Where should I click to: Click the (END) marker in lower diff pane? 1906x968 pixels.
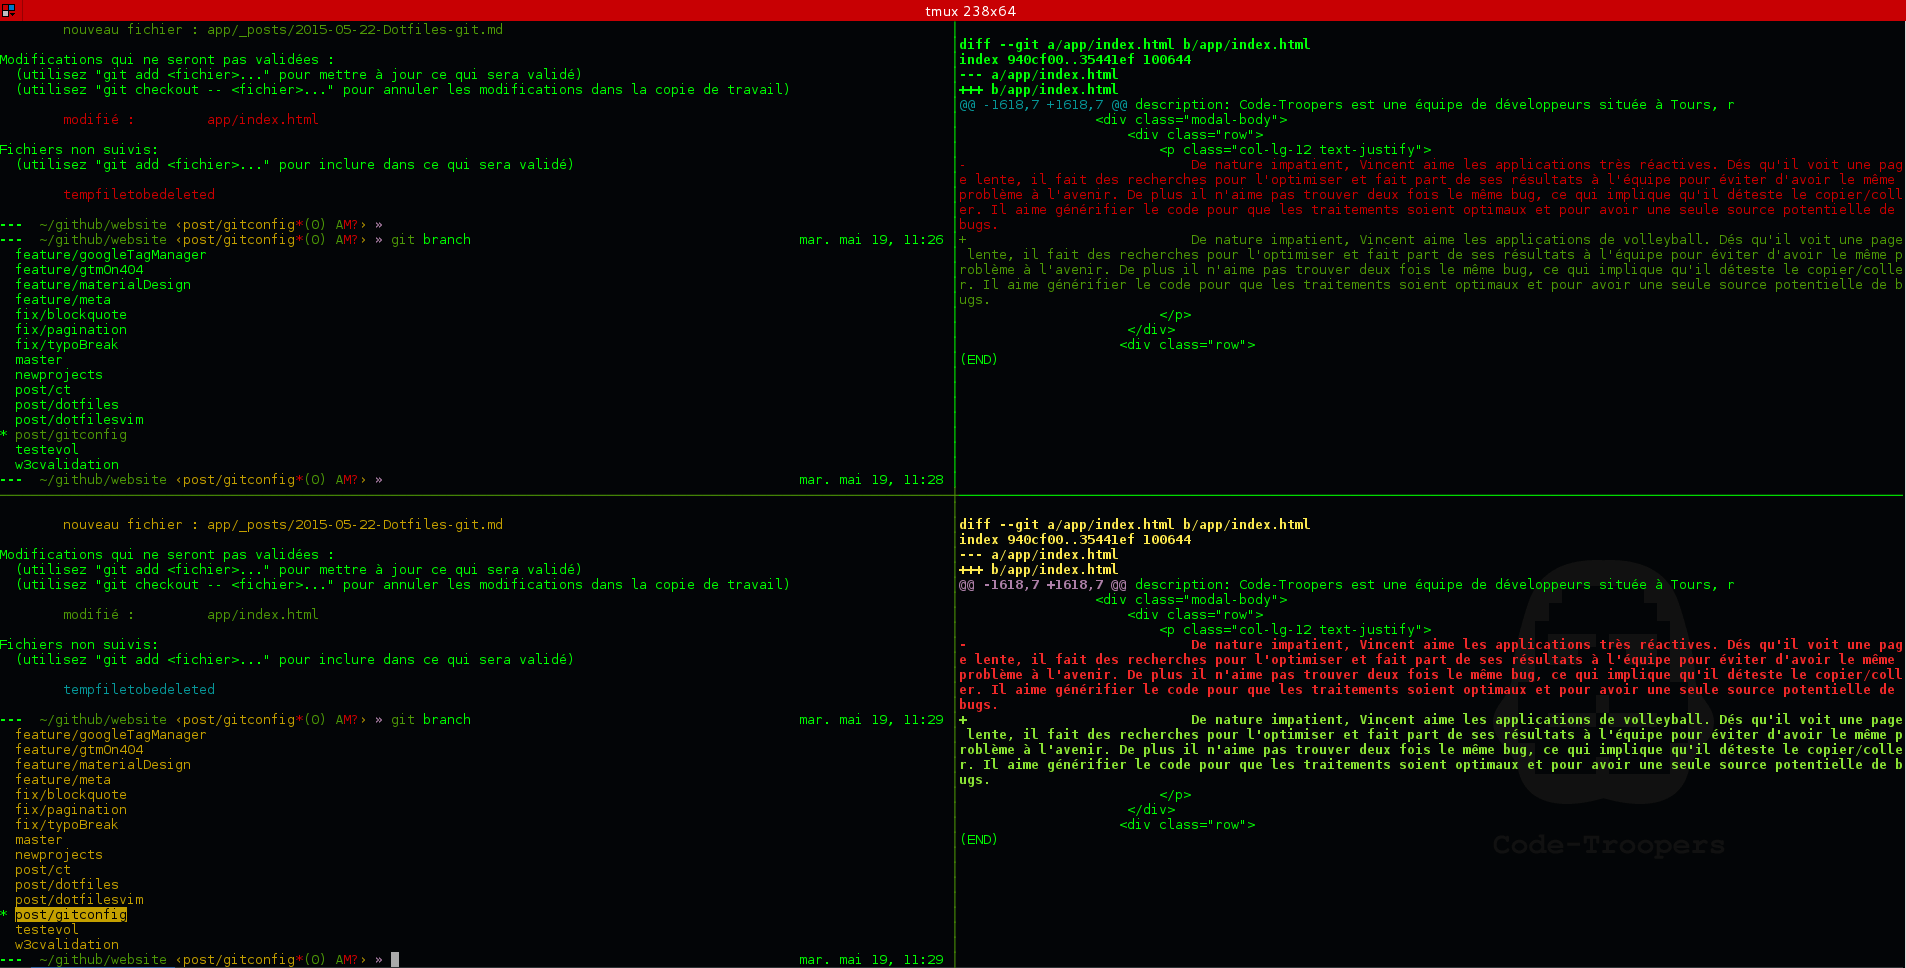pyautogui.click(x=978, y=840)
